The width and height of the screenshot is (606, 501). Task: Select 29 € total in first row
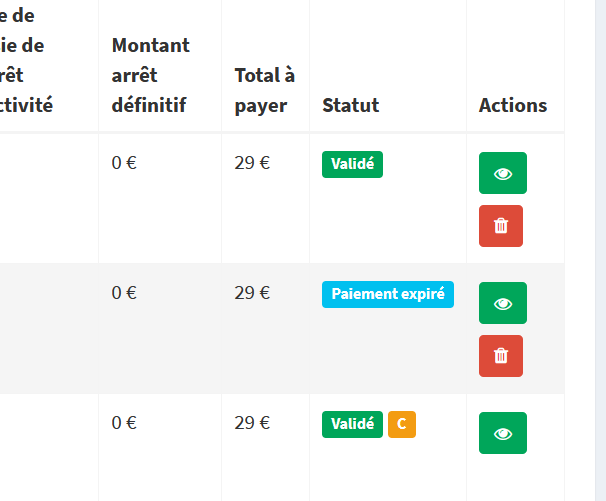[x=252, y=163]
